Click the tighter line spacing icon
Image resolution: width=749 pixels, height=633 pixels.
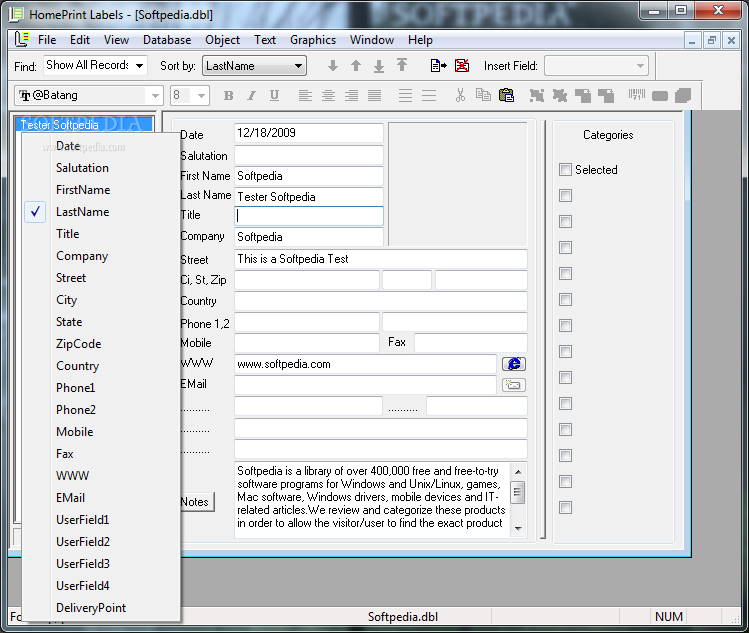405,96
